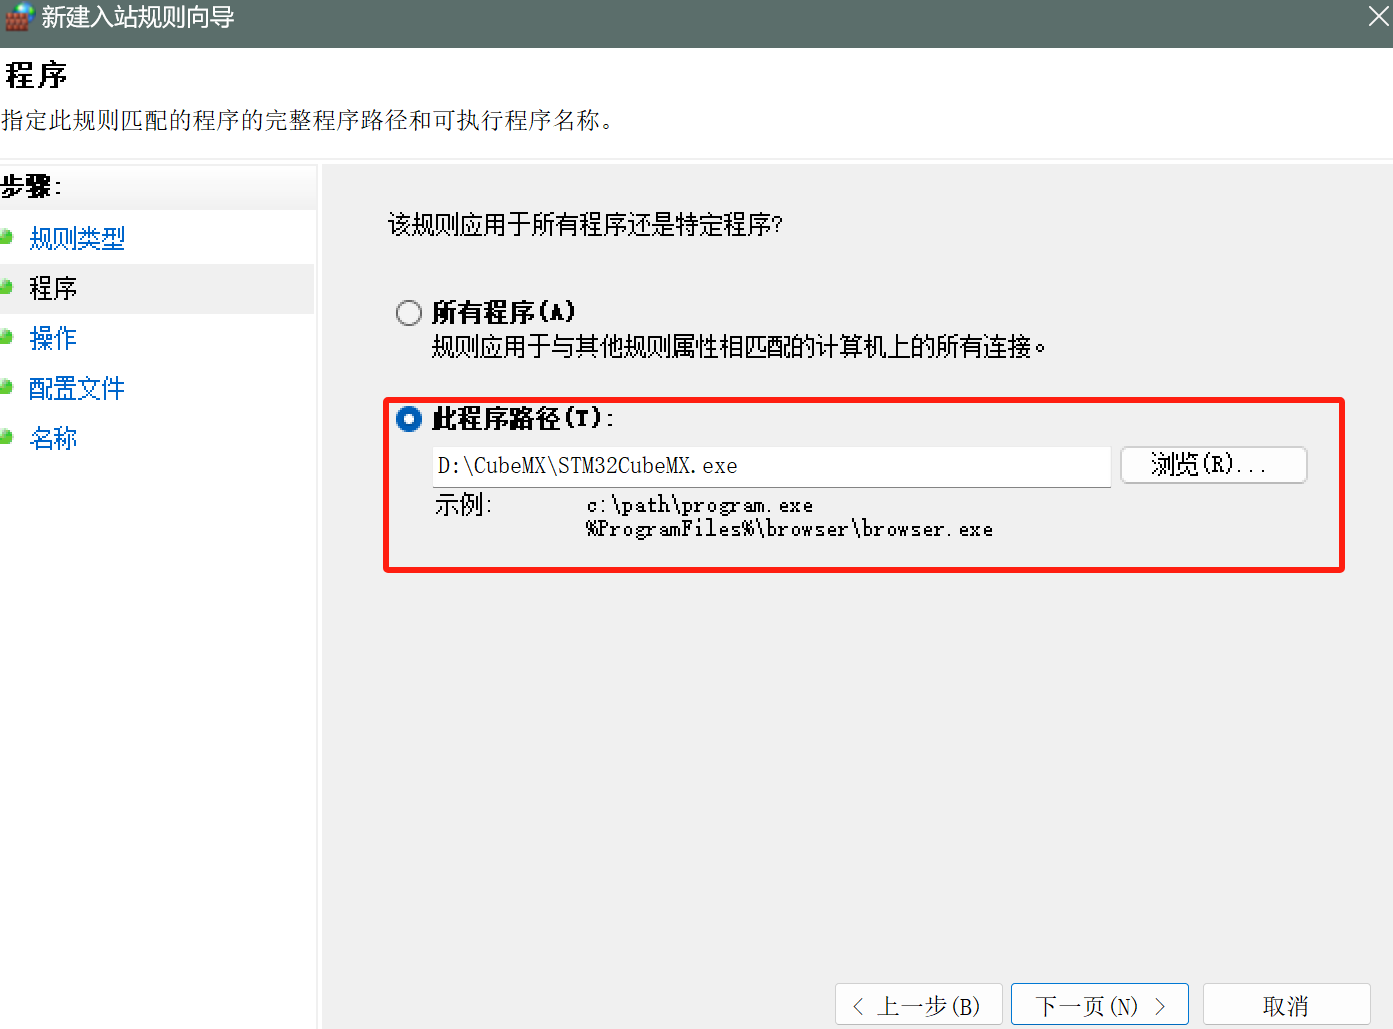Go back with 上一步(B) button
This screenshot has width=1393, height=1029.
pos(917,1005)
